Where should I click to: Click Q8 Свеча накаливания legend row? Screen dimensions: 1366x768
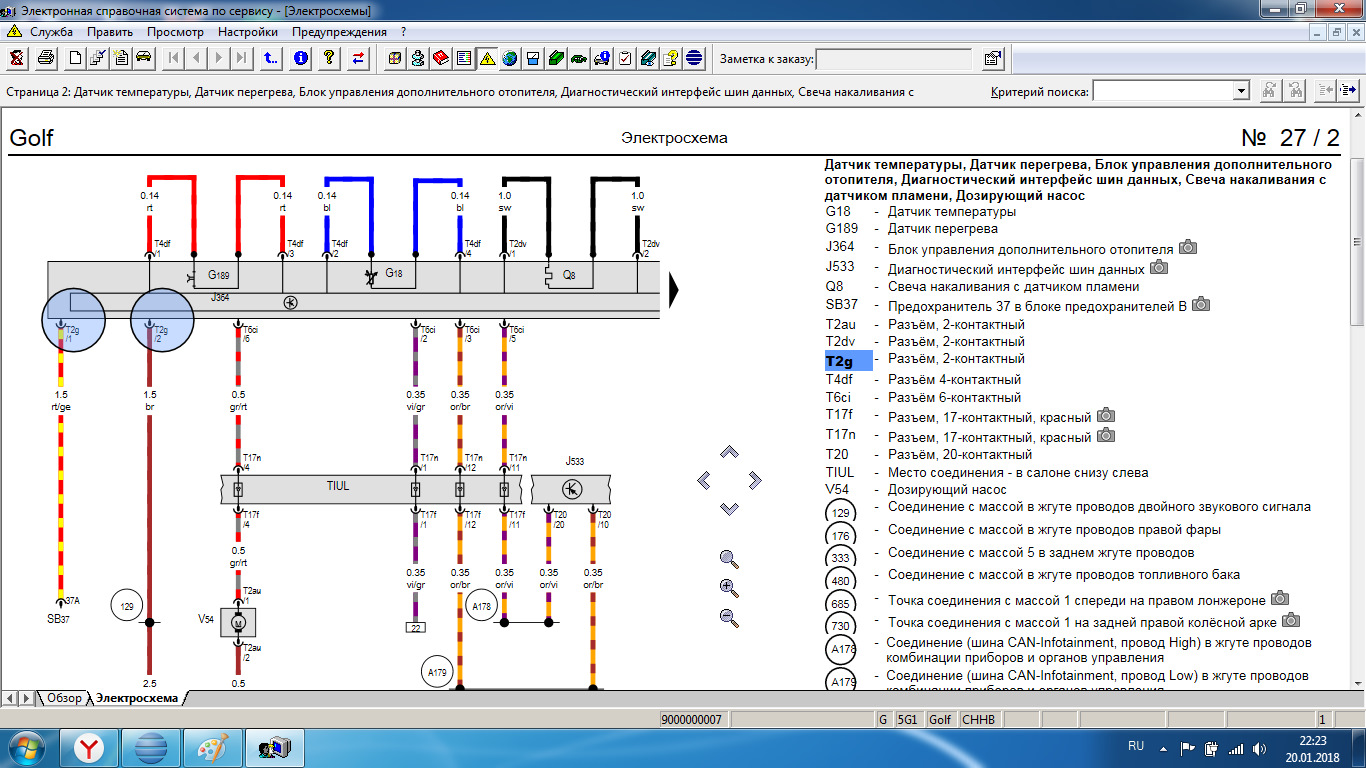coord(982,286)
